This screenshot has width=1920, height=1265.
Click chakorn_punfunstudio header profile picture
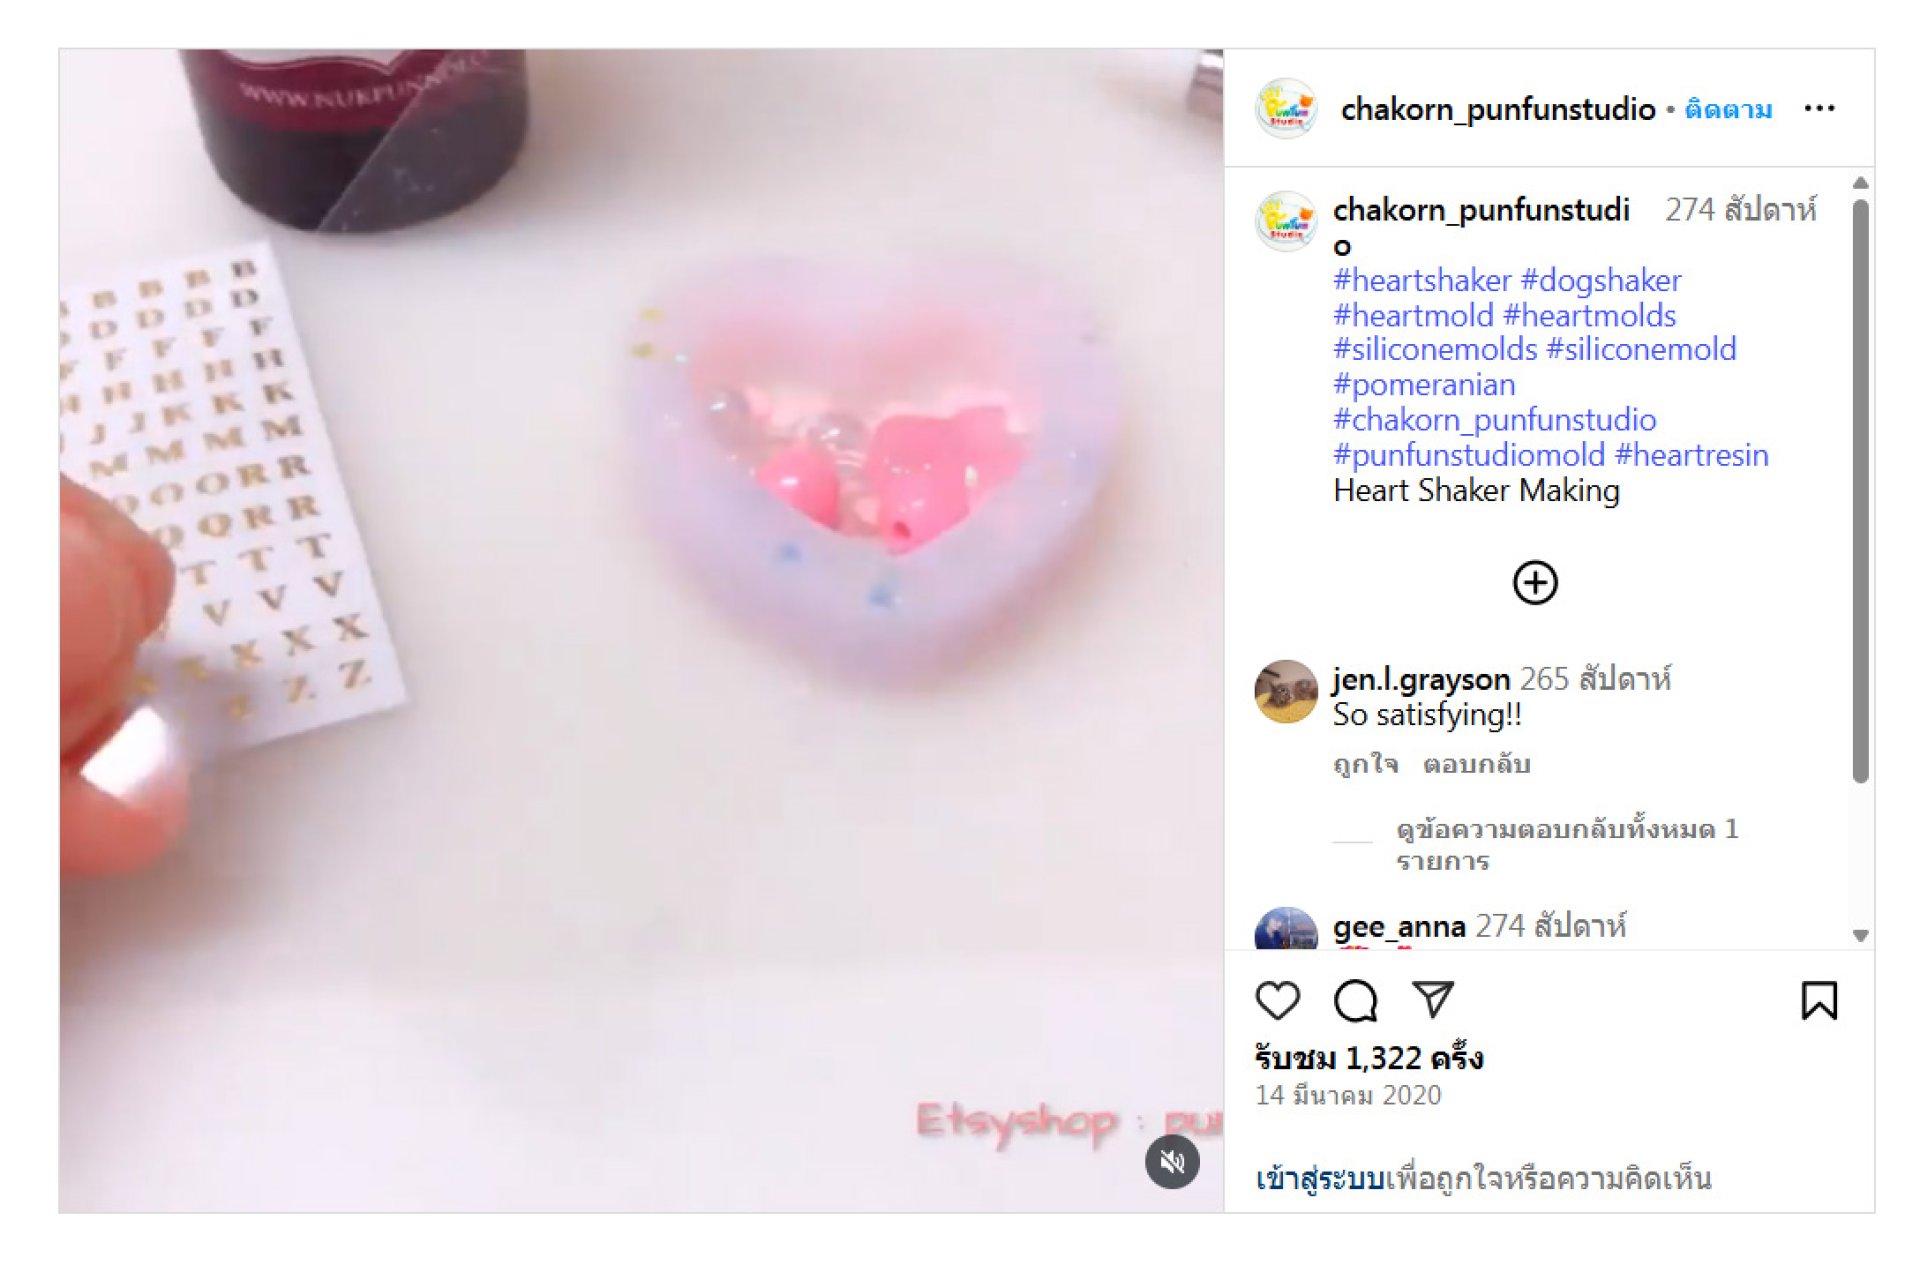1286,108
